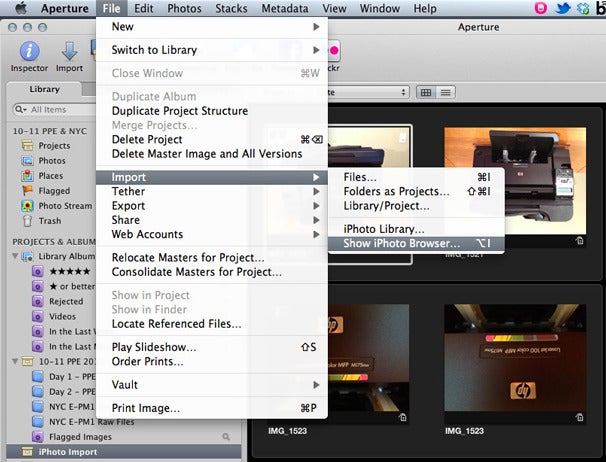
Task: Choose Print Image menu item
Action: click(212, 408)
